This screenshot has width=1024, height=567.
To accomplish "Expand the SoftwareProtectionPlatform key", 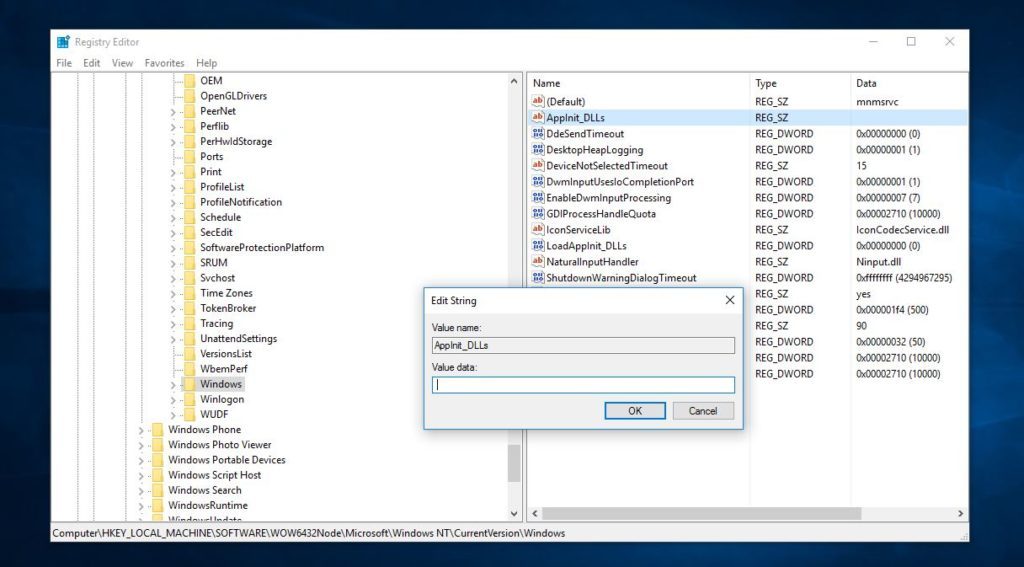I will pos(173,248).
